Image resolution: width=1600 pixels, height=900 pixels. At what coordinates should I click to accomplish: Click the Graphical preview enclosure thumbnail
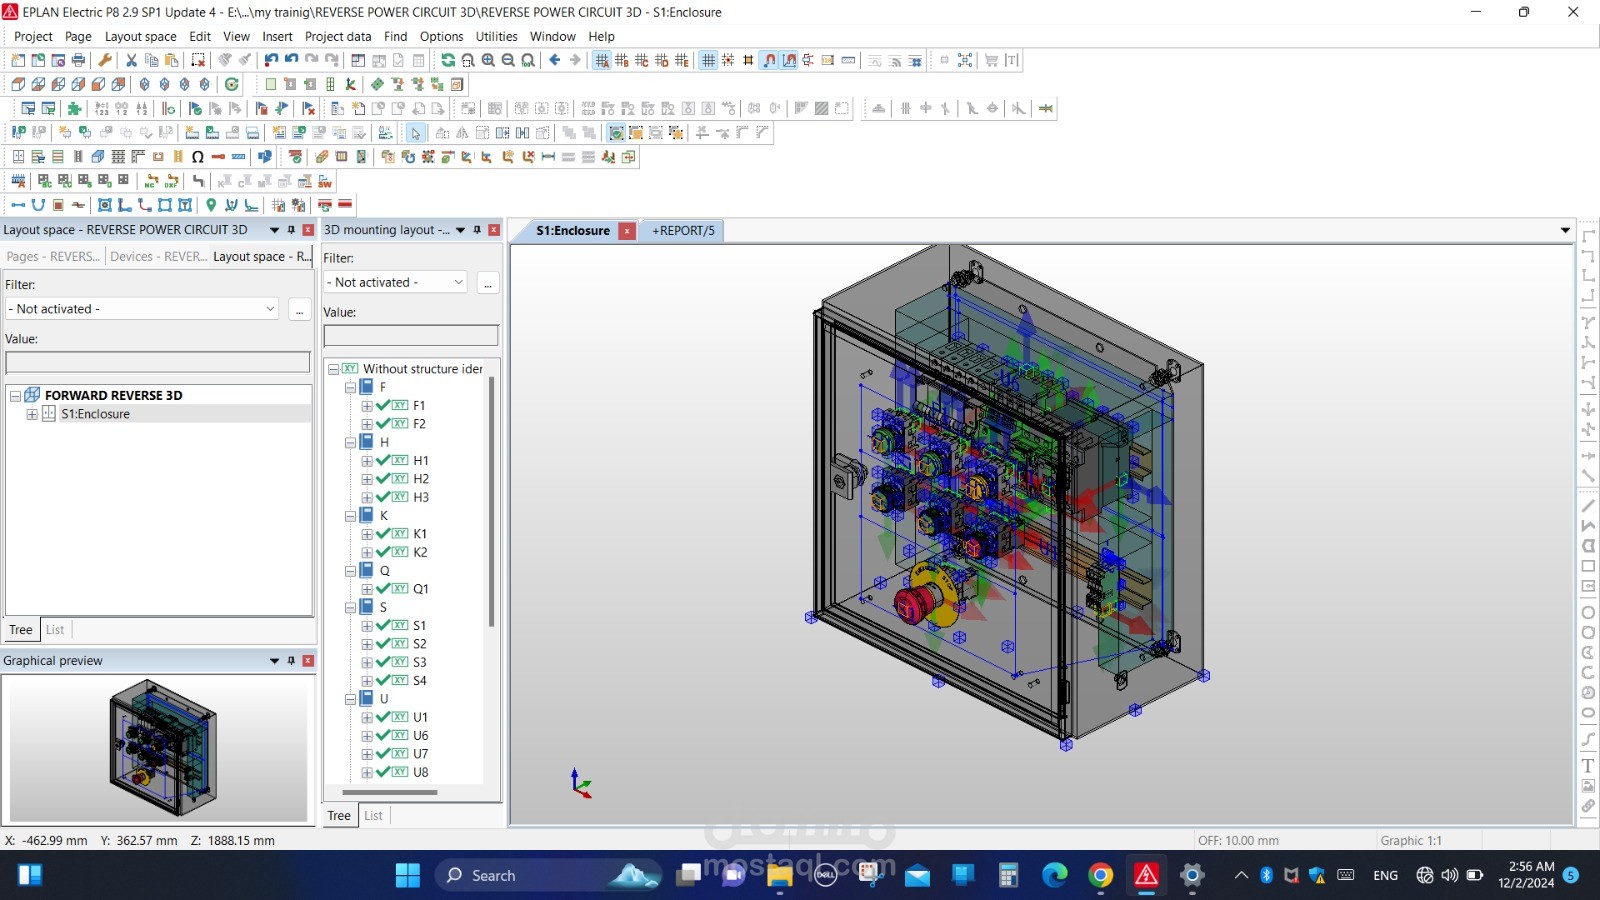tap(163, 746)
